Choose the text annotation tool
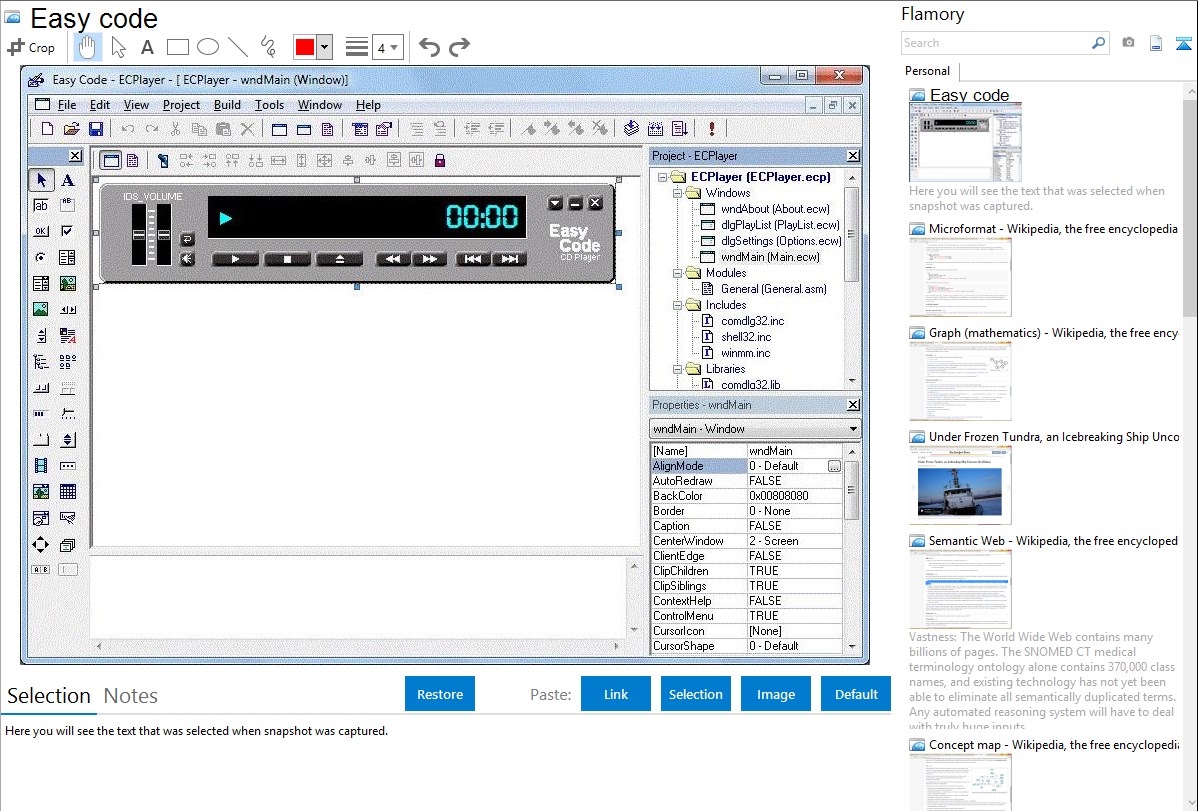Screen dimensions: 1198x811 [147, 47]
